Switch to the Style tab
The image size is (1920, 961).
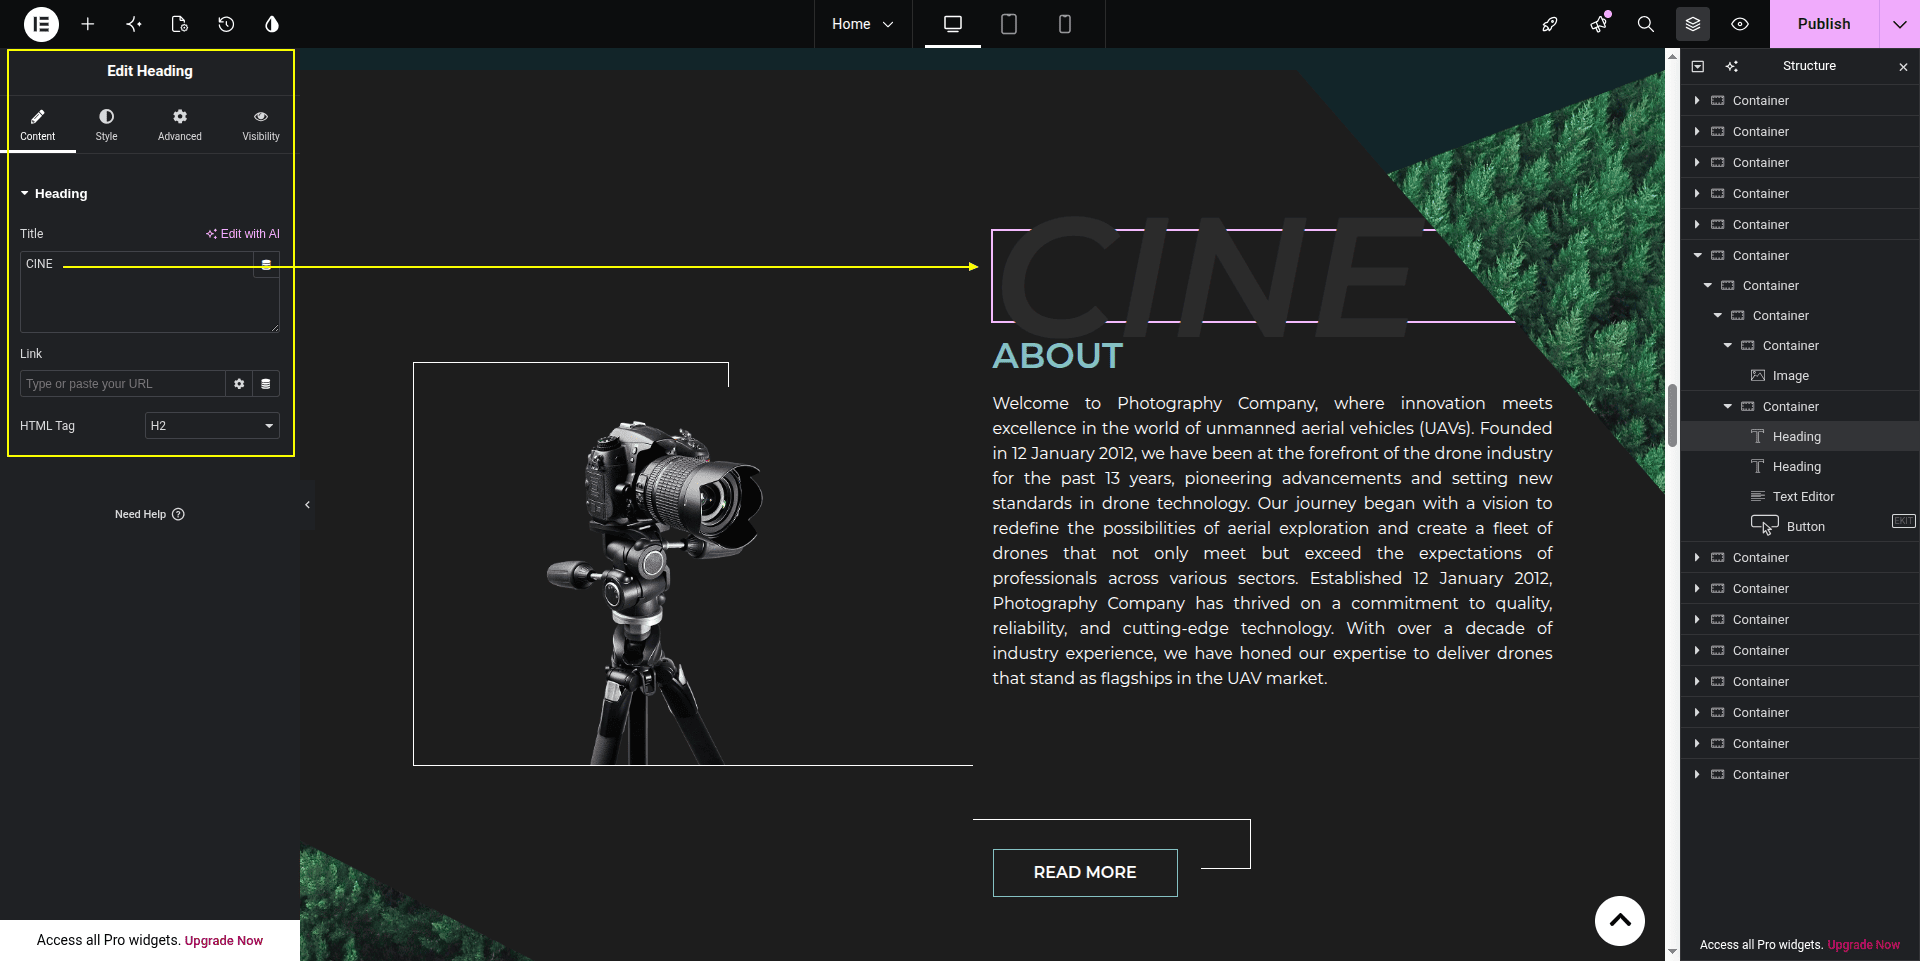(107, 125)
